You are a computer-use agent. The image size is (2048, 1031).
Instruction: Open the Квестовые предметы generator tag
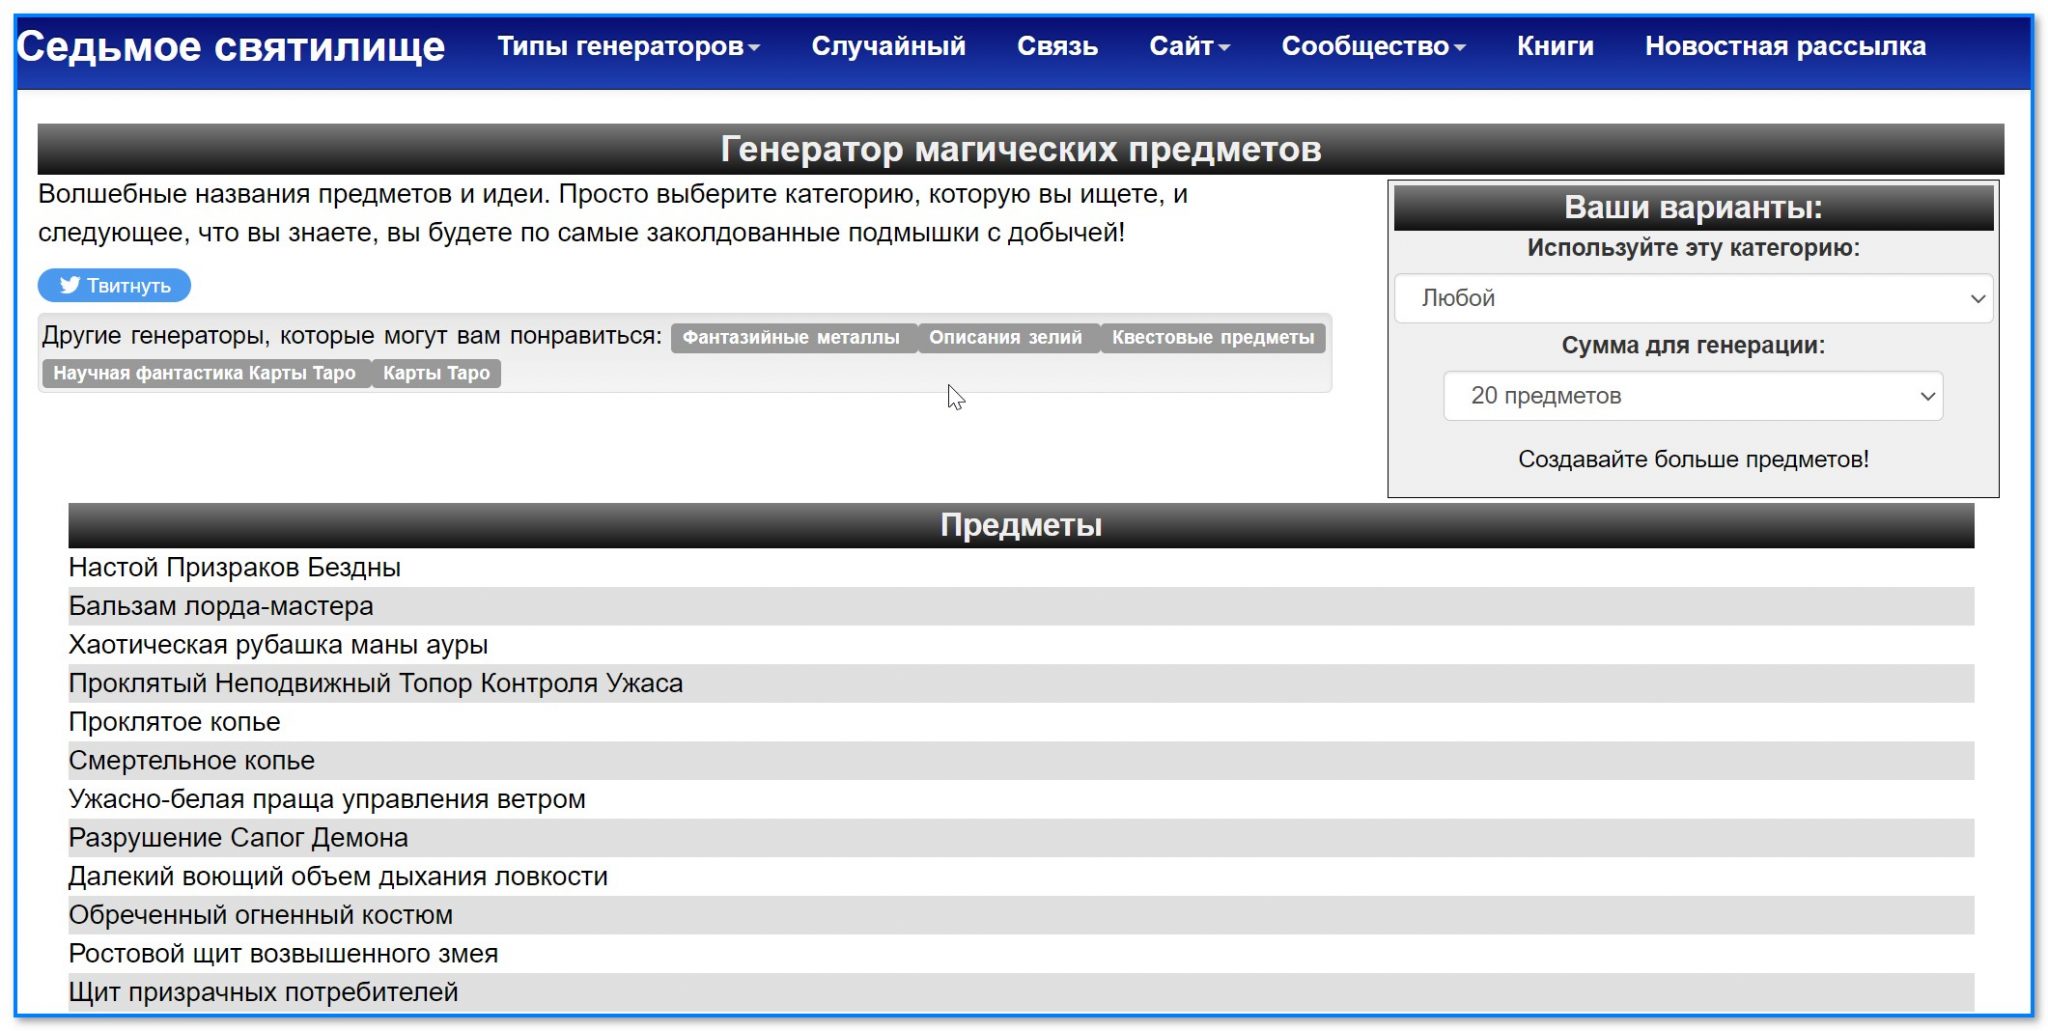click(x=1213, y=338)
